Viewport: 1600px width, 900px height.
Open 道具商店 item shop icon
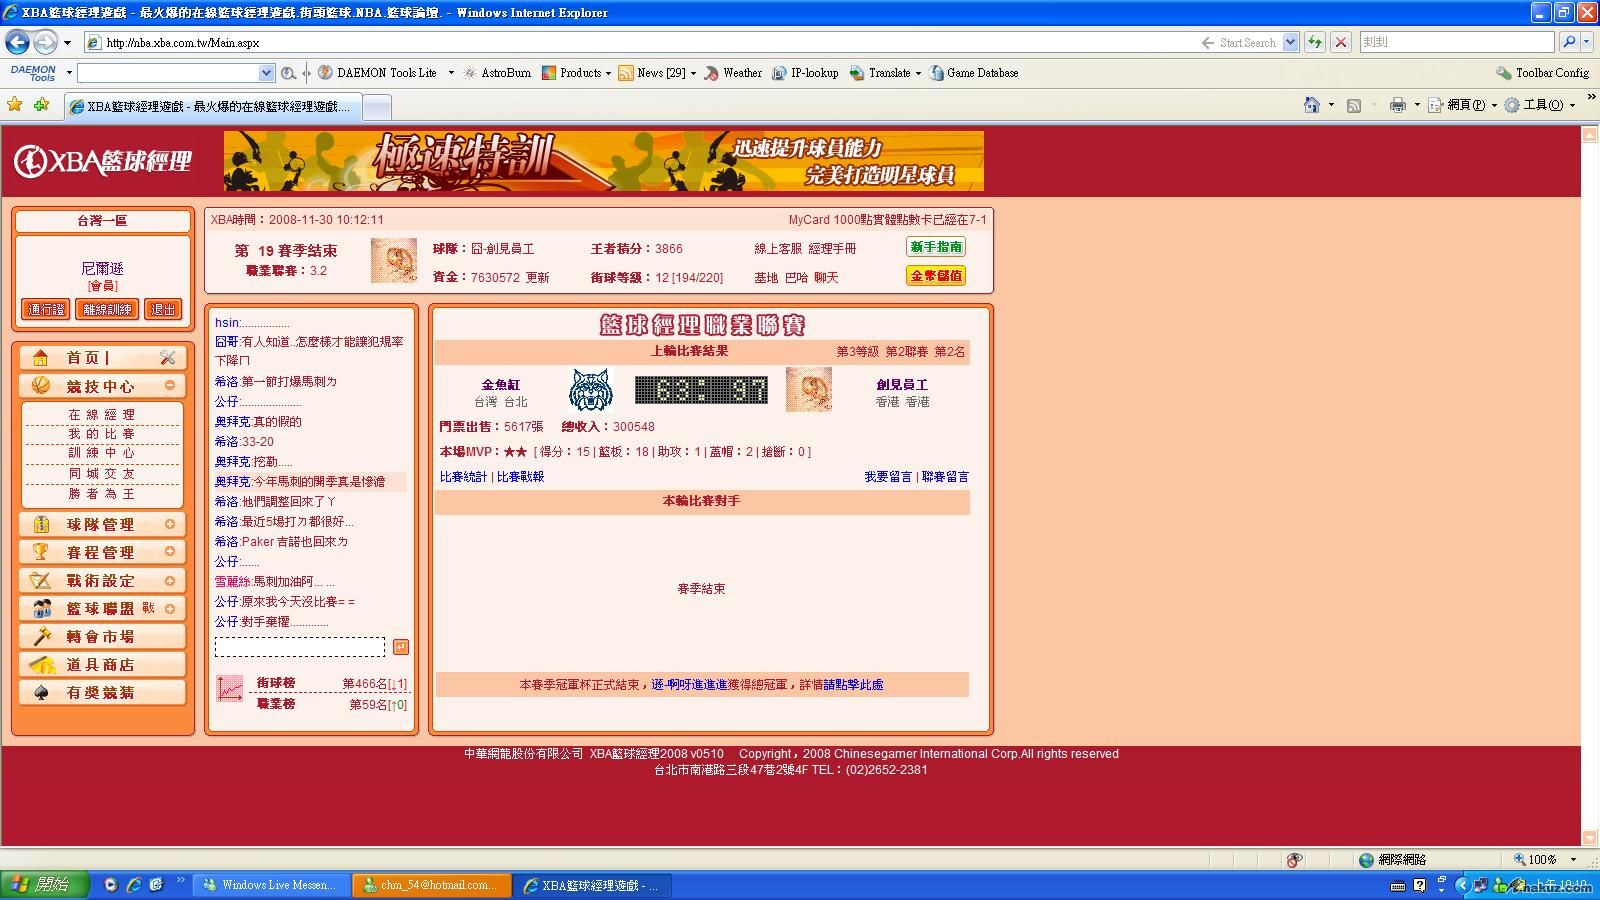pos(41,664)
